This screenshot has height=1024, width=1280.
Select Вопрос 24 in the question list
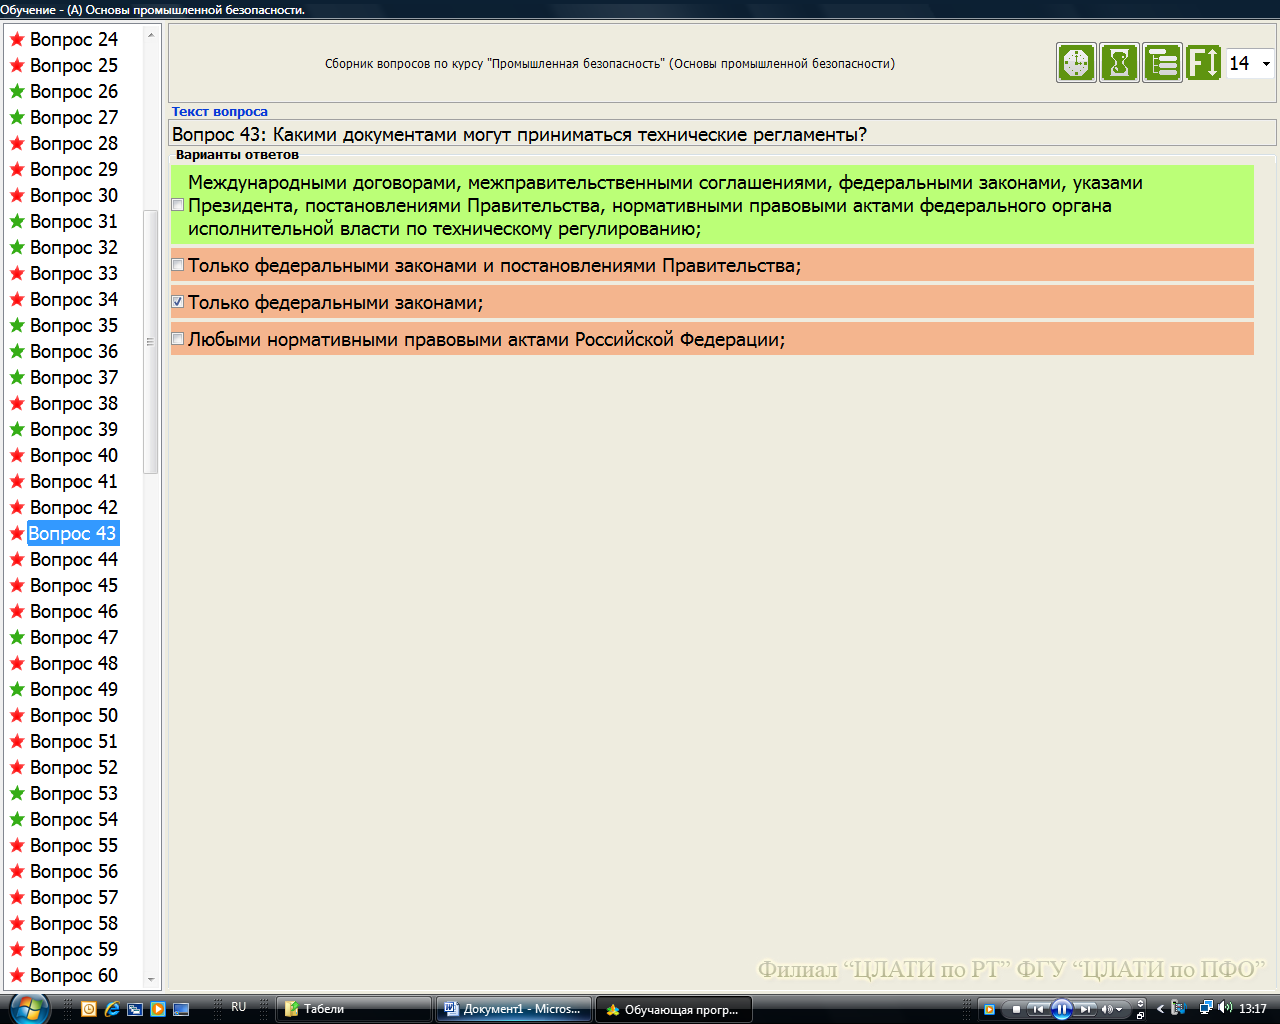pos(73,39)
